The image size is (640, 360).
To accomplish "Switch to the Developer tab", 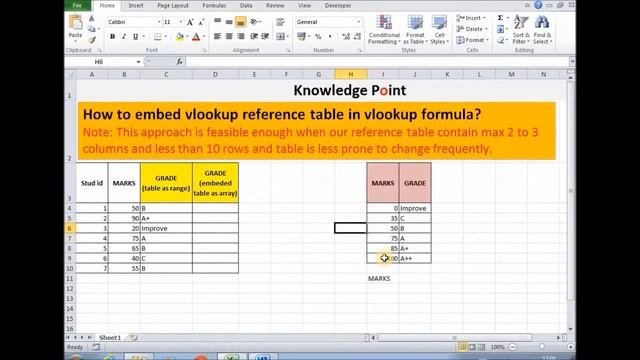I will 338,6.
